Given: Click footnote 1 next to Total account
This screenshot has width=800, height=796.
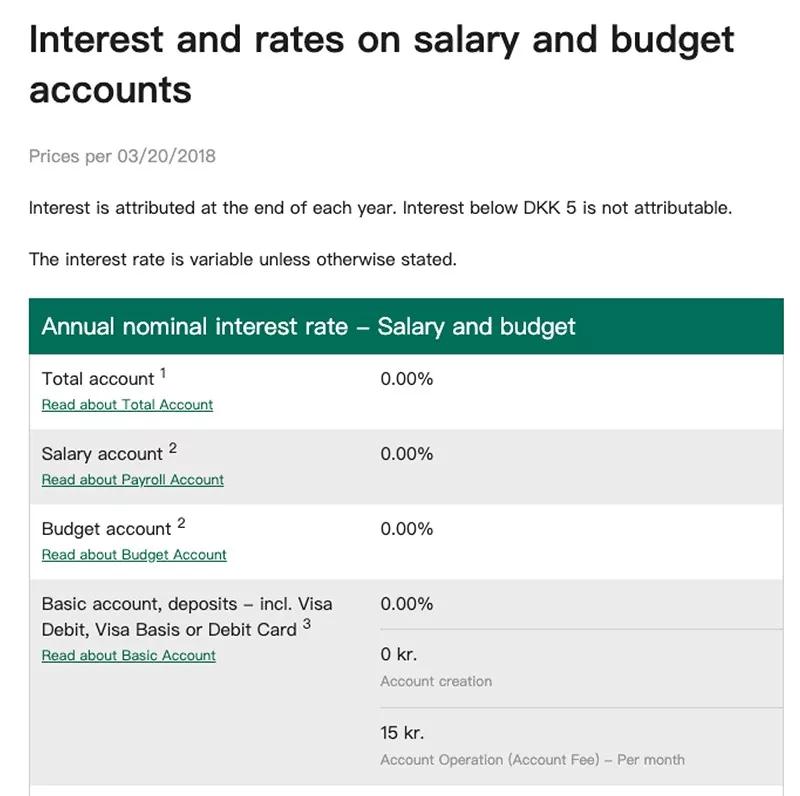Looking at the screenshot, I should (163, 374).
